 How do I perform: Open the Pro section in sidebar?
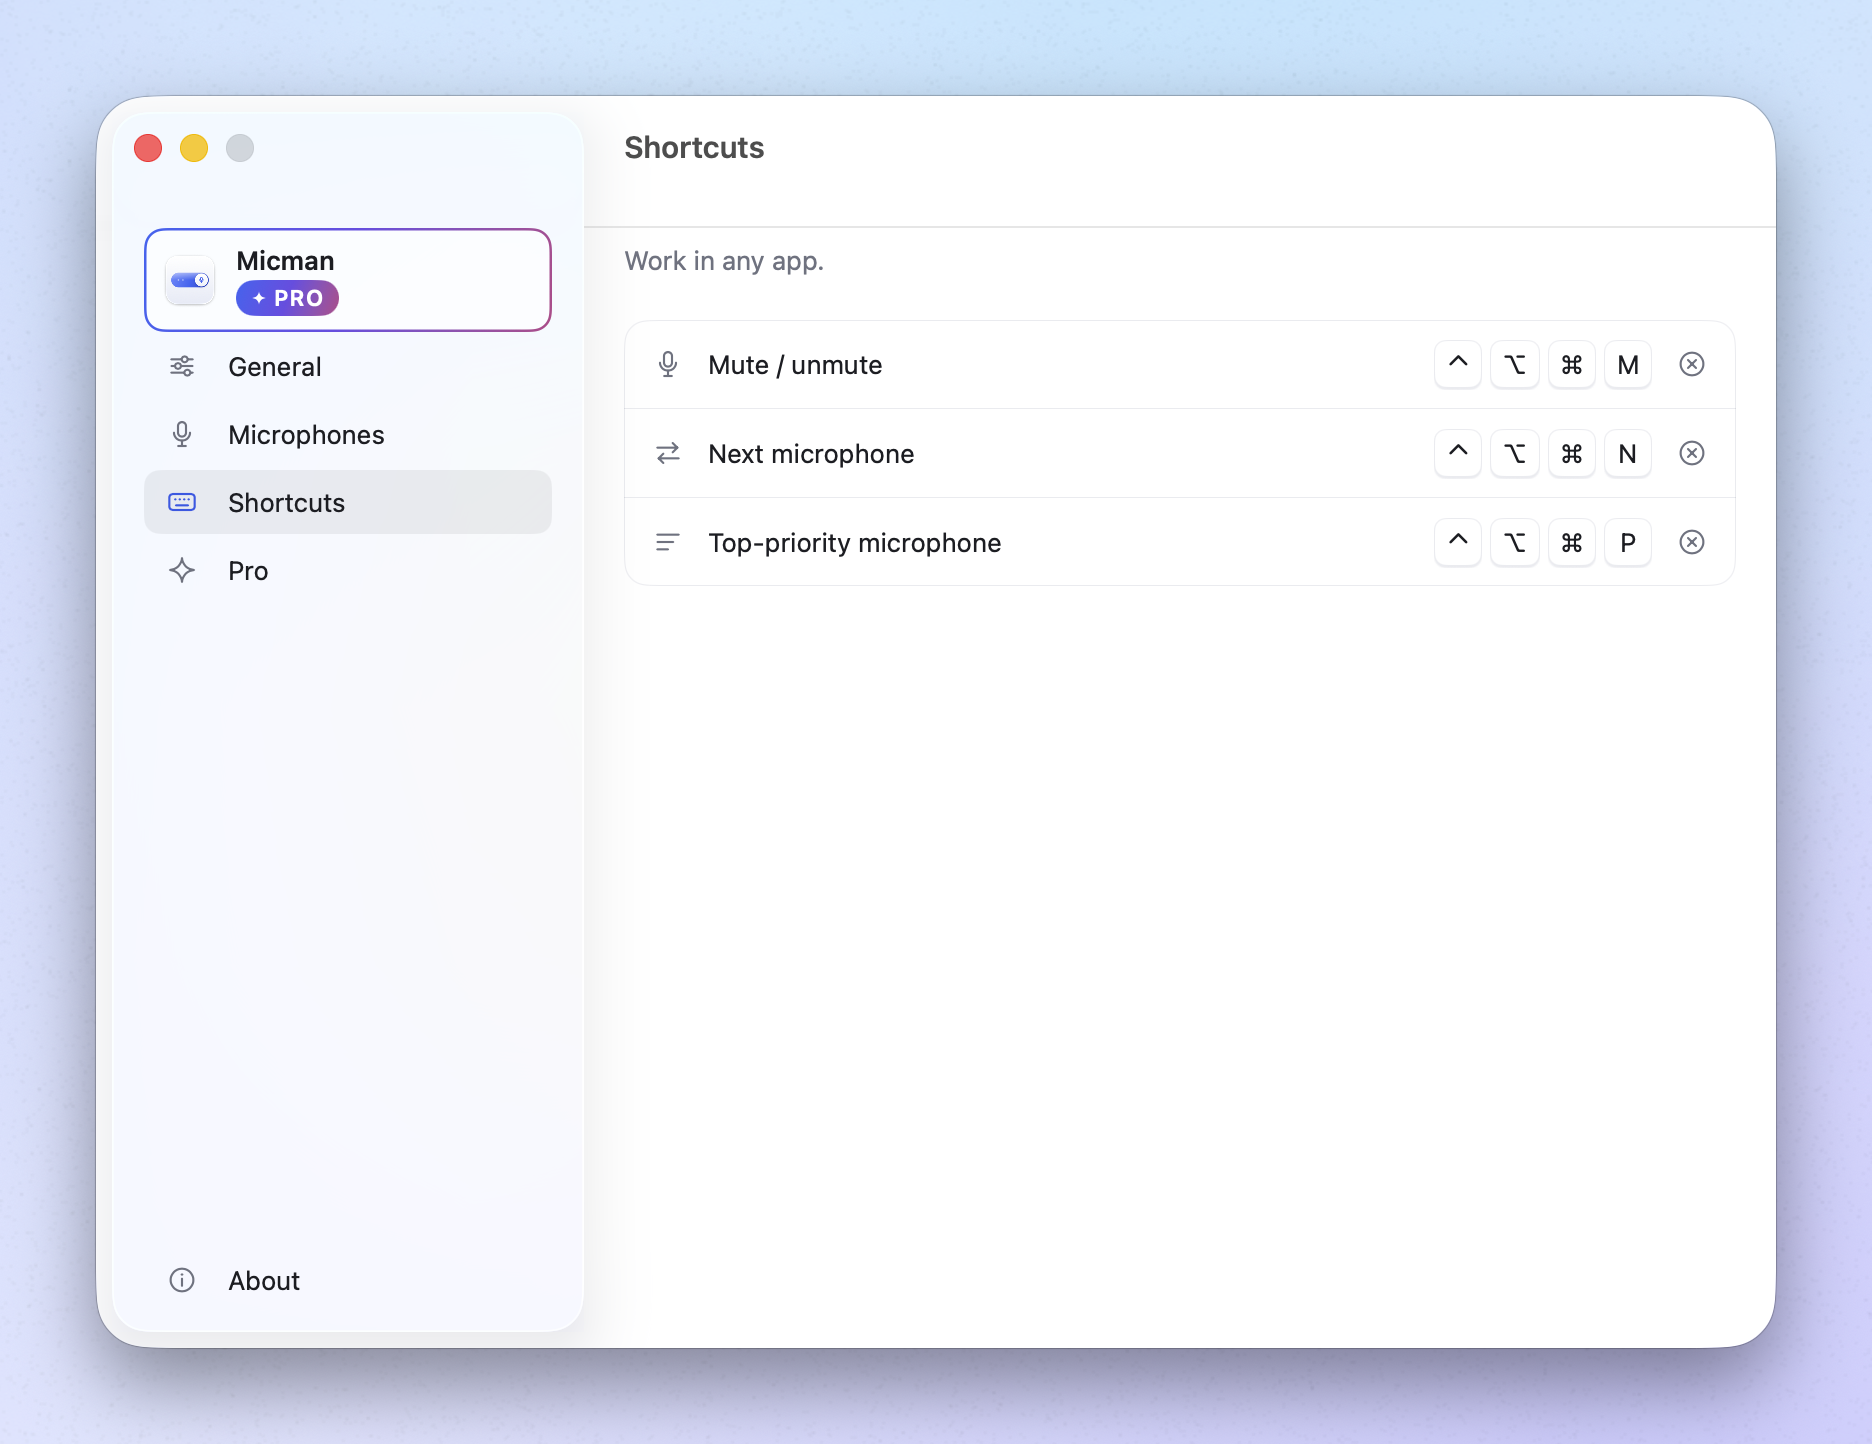pyautogui.click(x=347, y=571)
